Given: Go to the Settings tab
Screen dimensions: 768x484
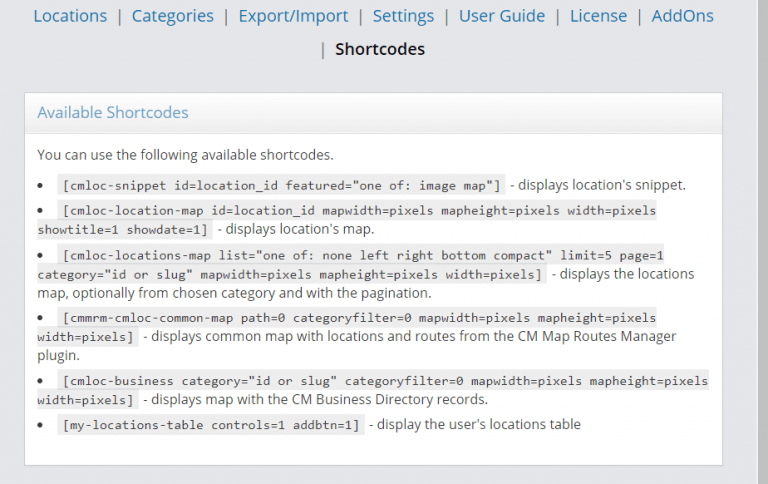Looking at the screenshot, I should (403, 16).
